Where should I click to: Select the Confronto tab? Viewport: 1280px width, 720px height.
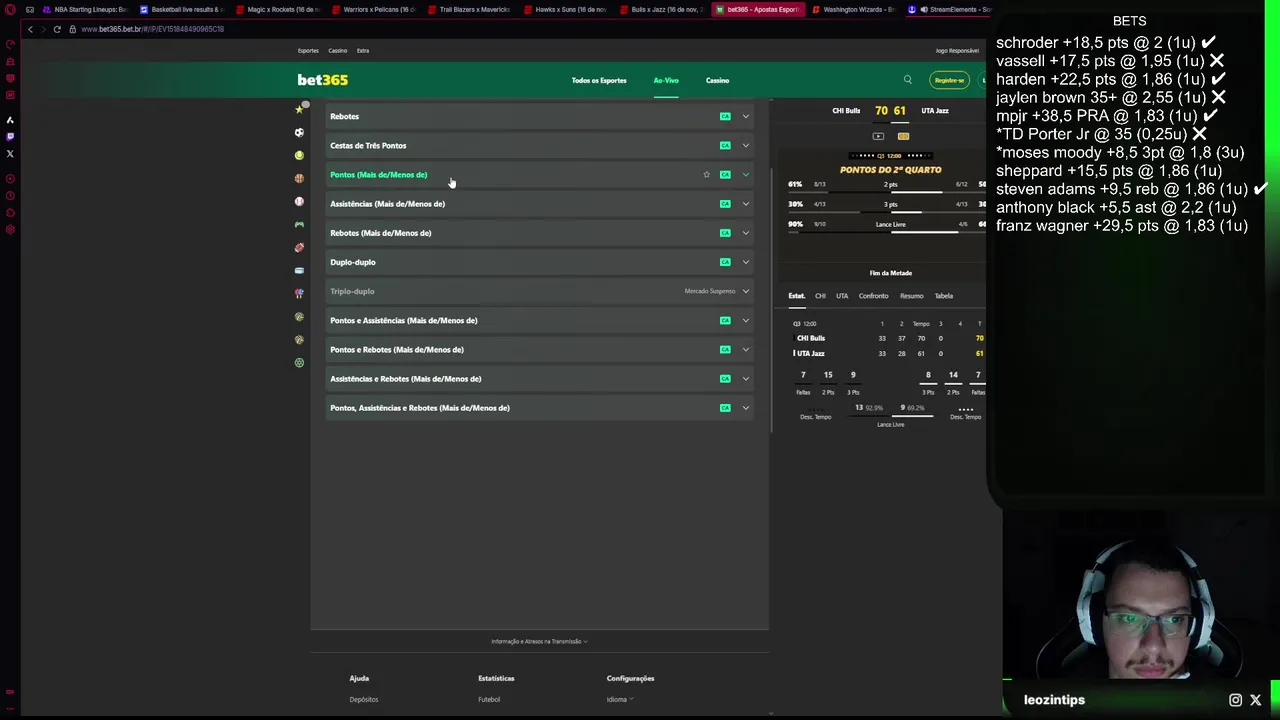tap(873, 296)
